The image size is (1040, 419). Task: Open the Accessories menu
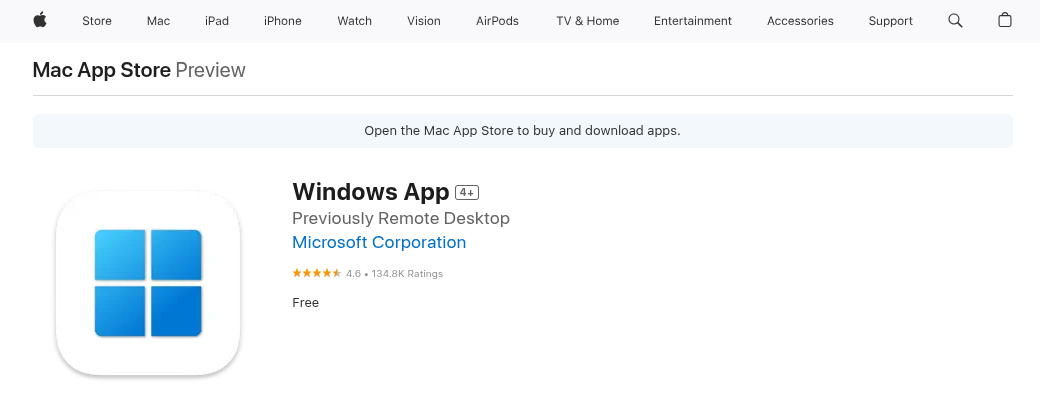[x=800, y=21]
